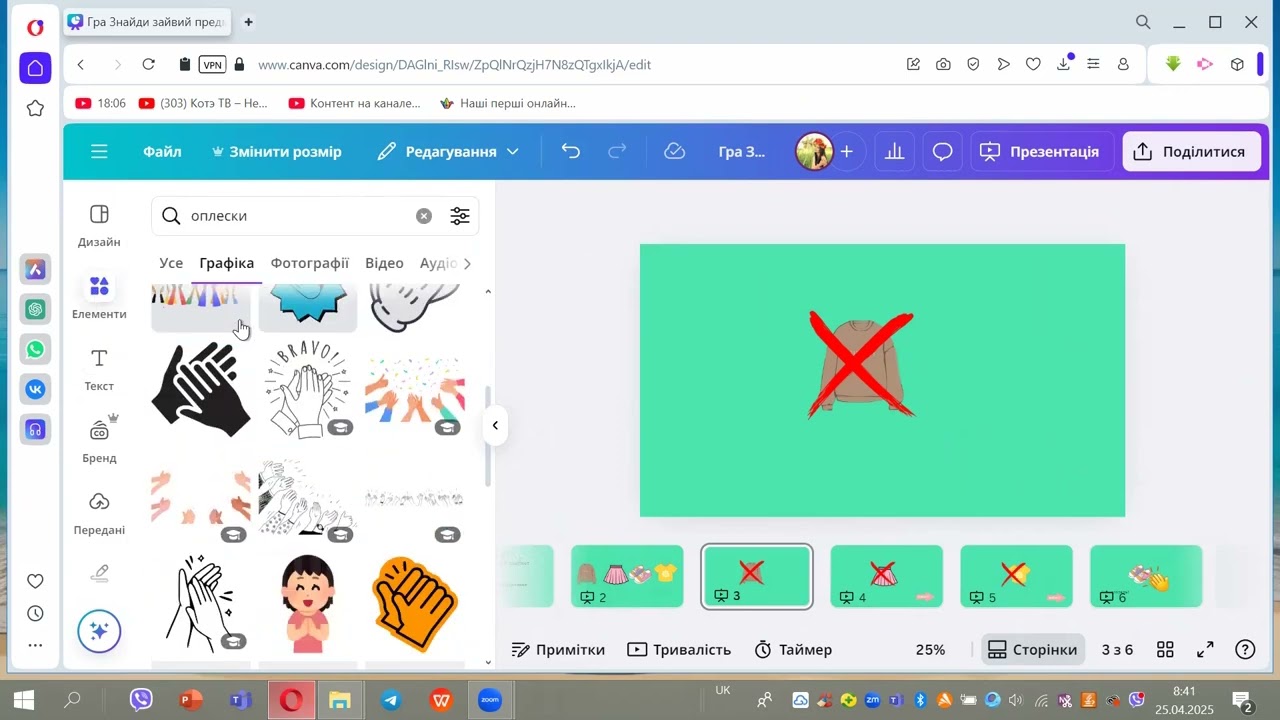Click the address bar with canva.com URL
The height and width of the screenshot is (720, 1280).
[x=454, y=64]
